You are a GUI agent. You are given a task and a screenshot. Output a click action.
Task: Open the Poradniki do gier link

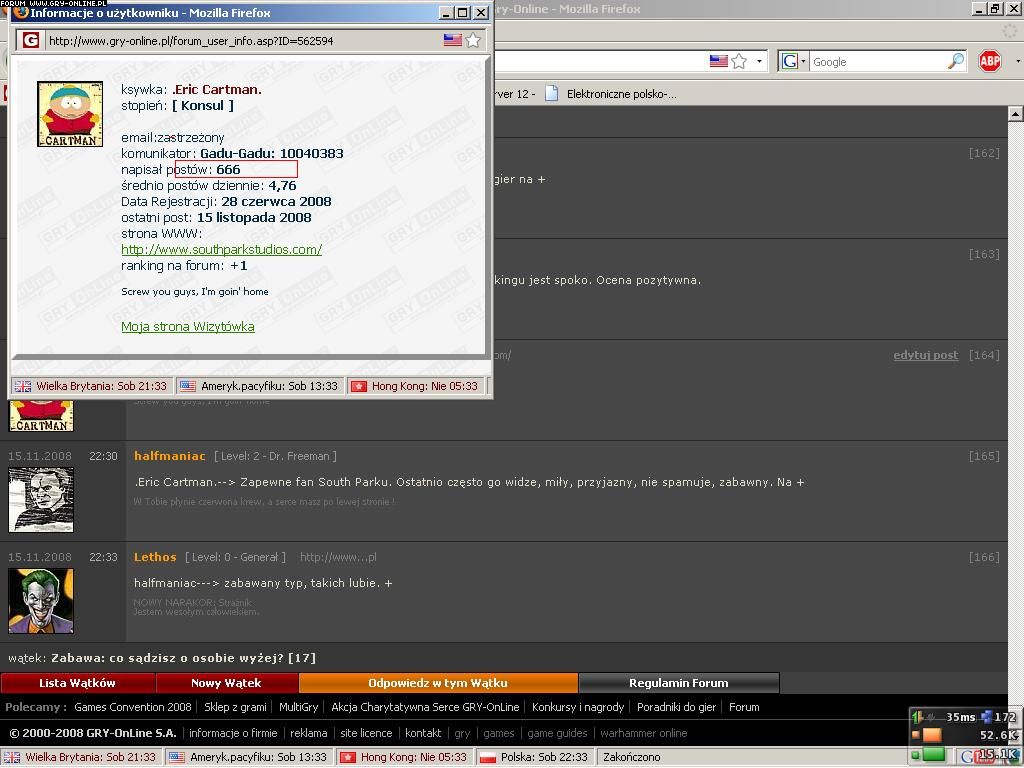(x=677, y=707)
